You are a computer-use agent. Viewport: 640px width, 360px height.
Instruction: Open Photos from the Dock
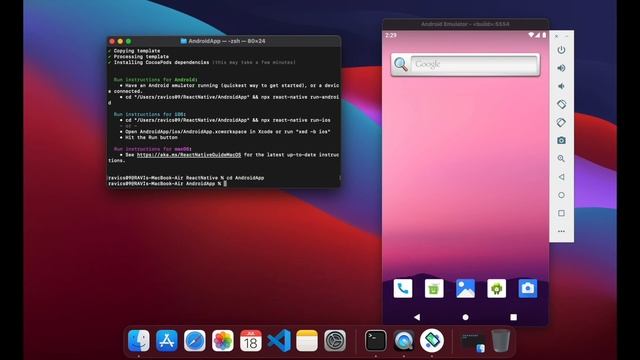pyautogui.click(x=223, y=340)
